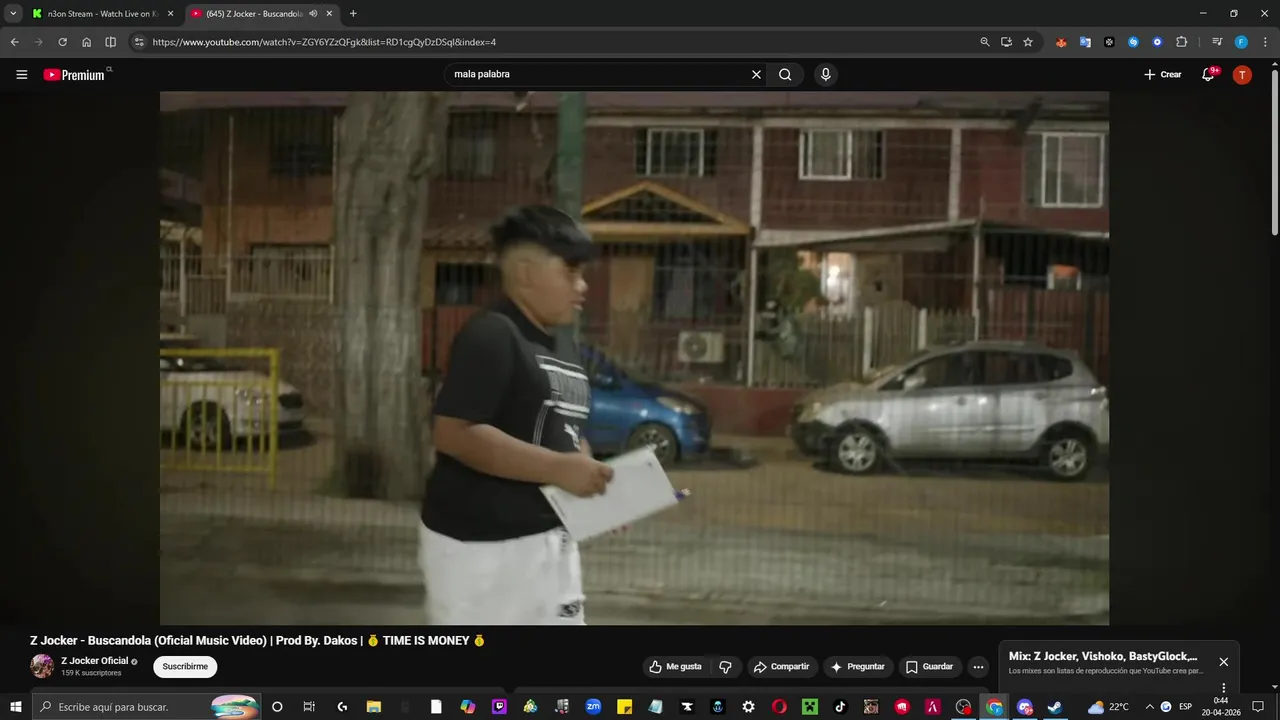
Task: Reload the current page
Action: pos(62,42)
